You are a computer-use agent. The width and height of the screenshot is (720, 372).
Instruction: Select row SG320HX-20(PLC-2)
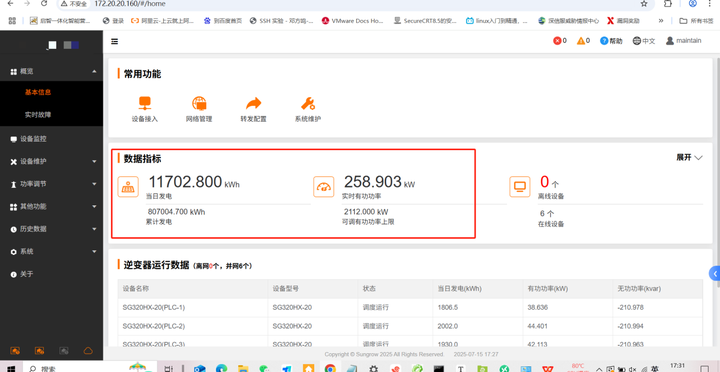click(x=410, y=326)
